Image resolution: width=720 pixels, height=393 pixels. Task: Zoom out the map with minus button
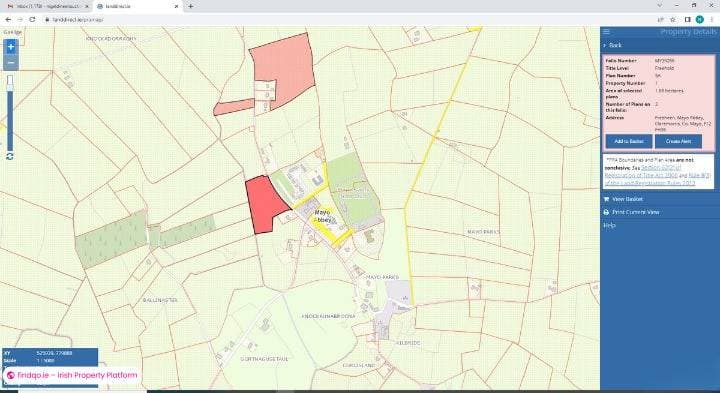click(x=11, y=62)
